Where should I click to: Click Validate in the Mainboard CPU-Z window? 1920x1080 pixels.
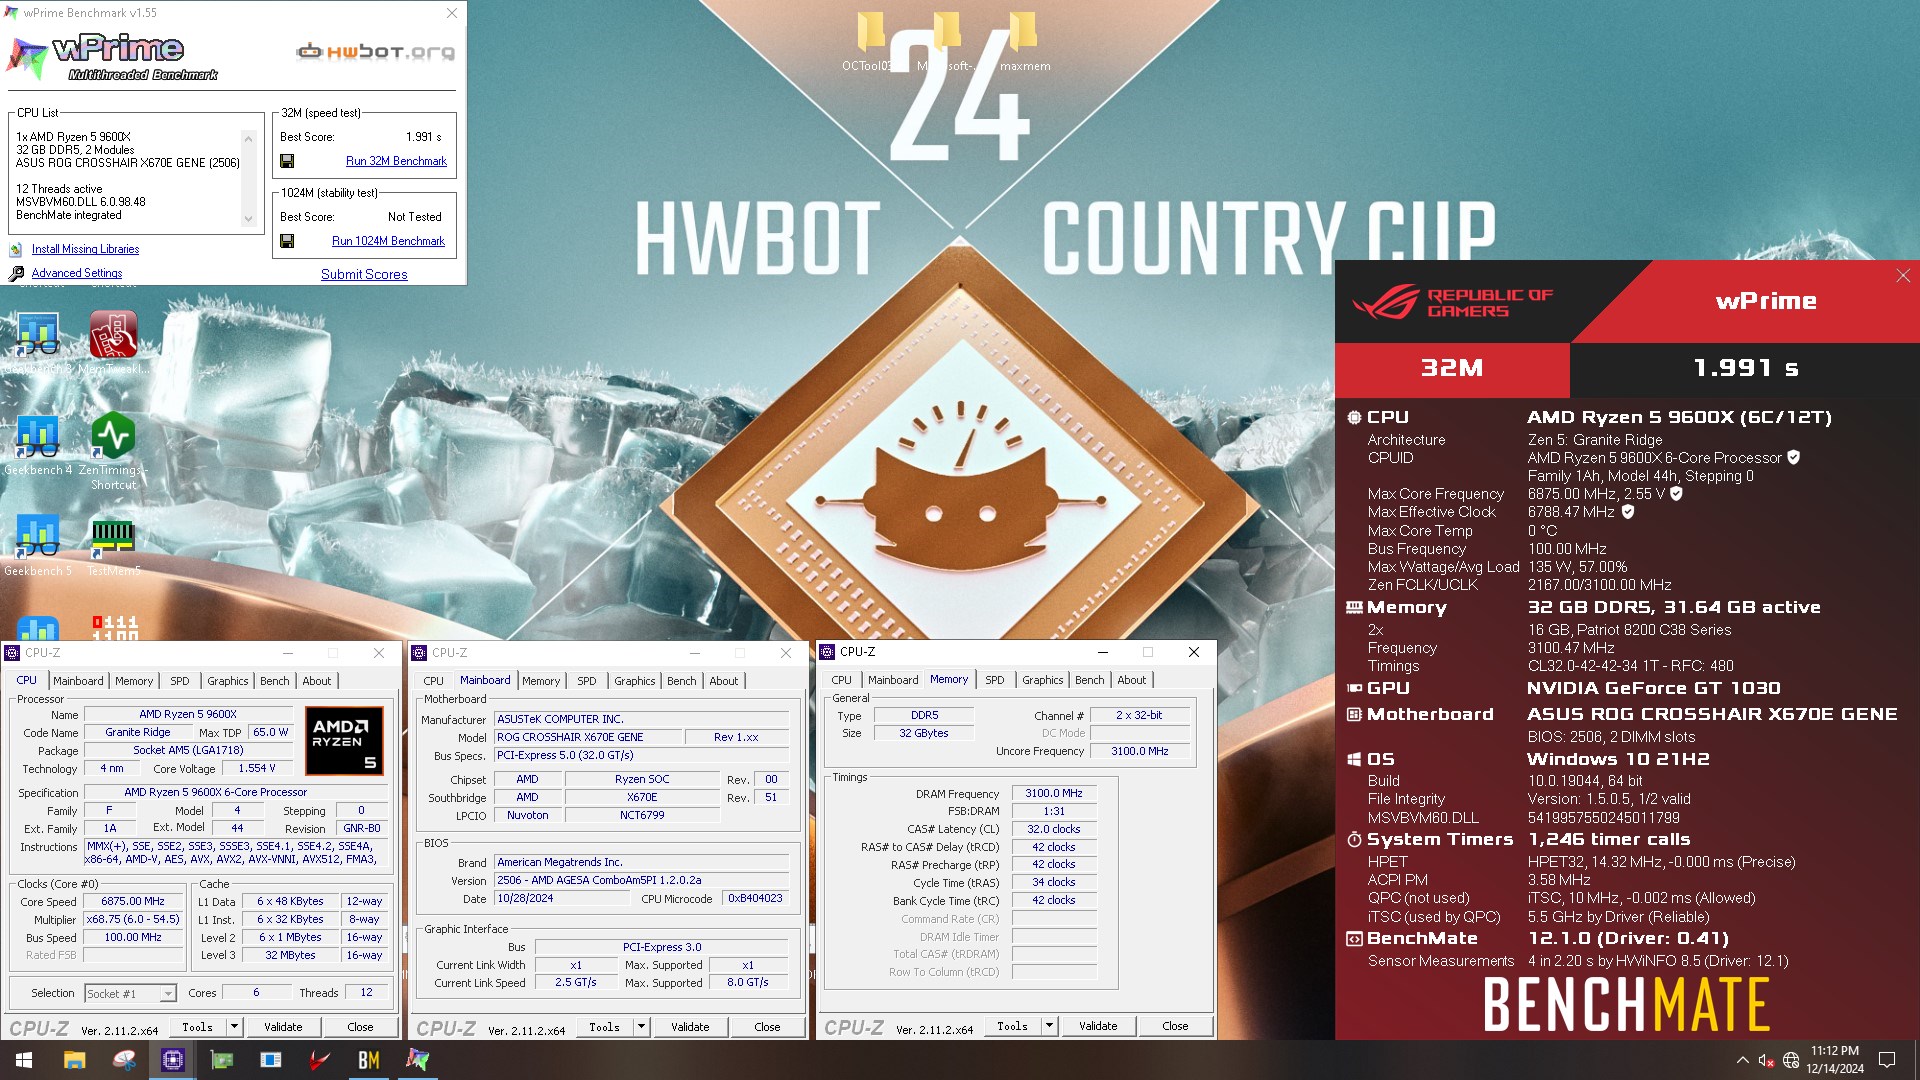690,1027
